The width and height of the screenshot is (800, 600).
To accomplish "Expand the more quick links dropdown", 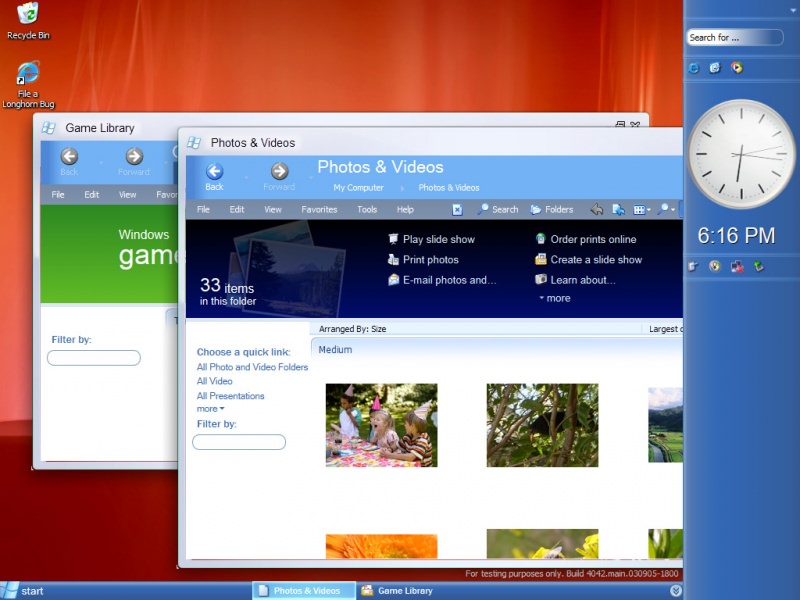I will pyautogui.click(x=210, y=409).
